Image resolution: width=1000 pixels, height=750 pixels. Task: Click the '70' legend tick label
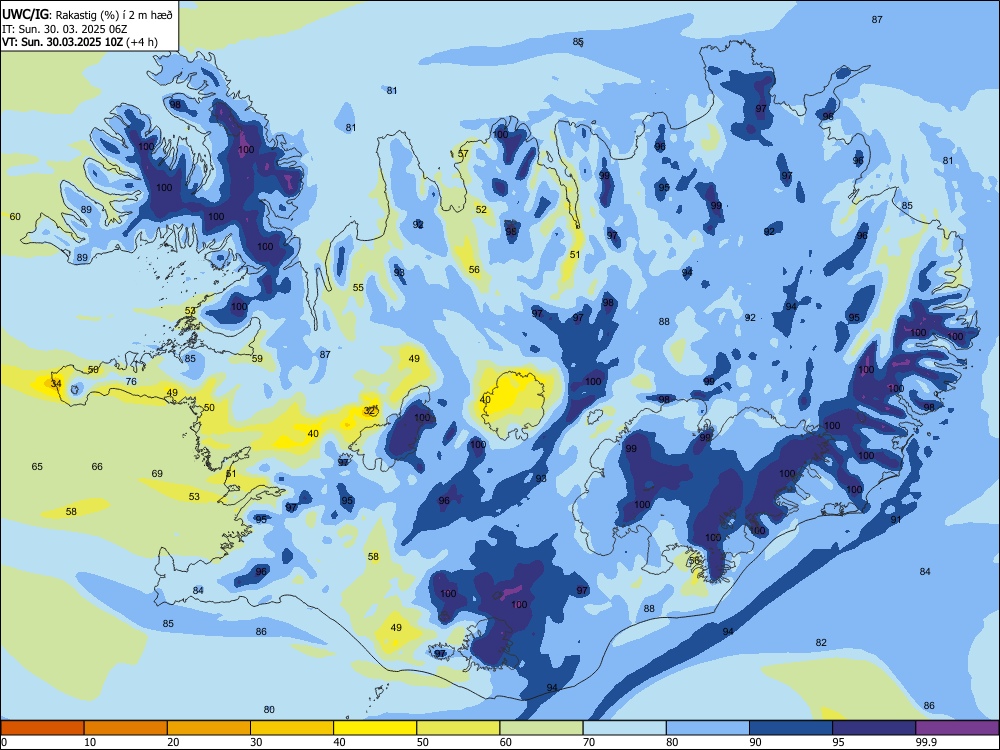click(589, 742)
